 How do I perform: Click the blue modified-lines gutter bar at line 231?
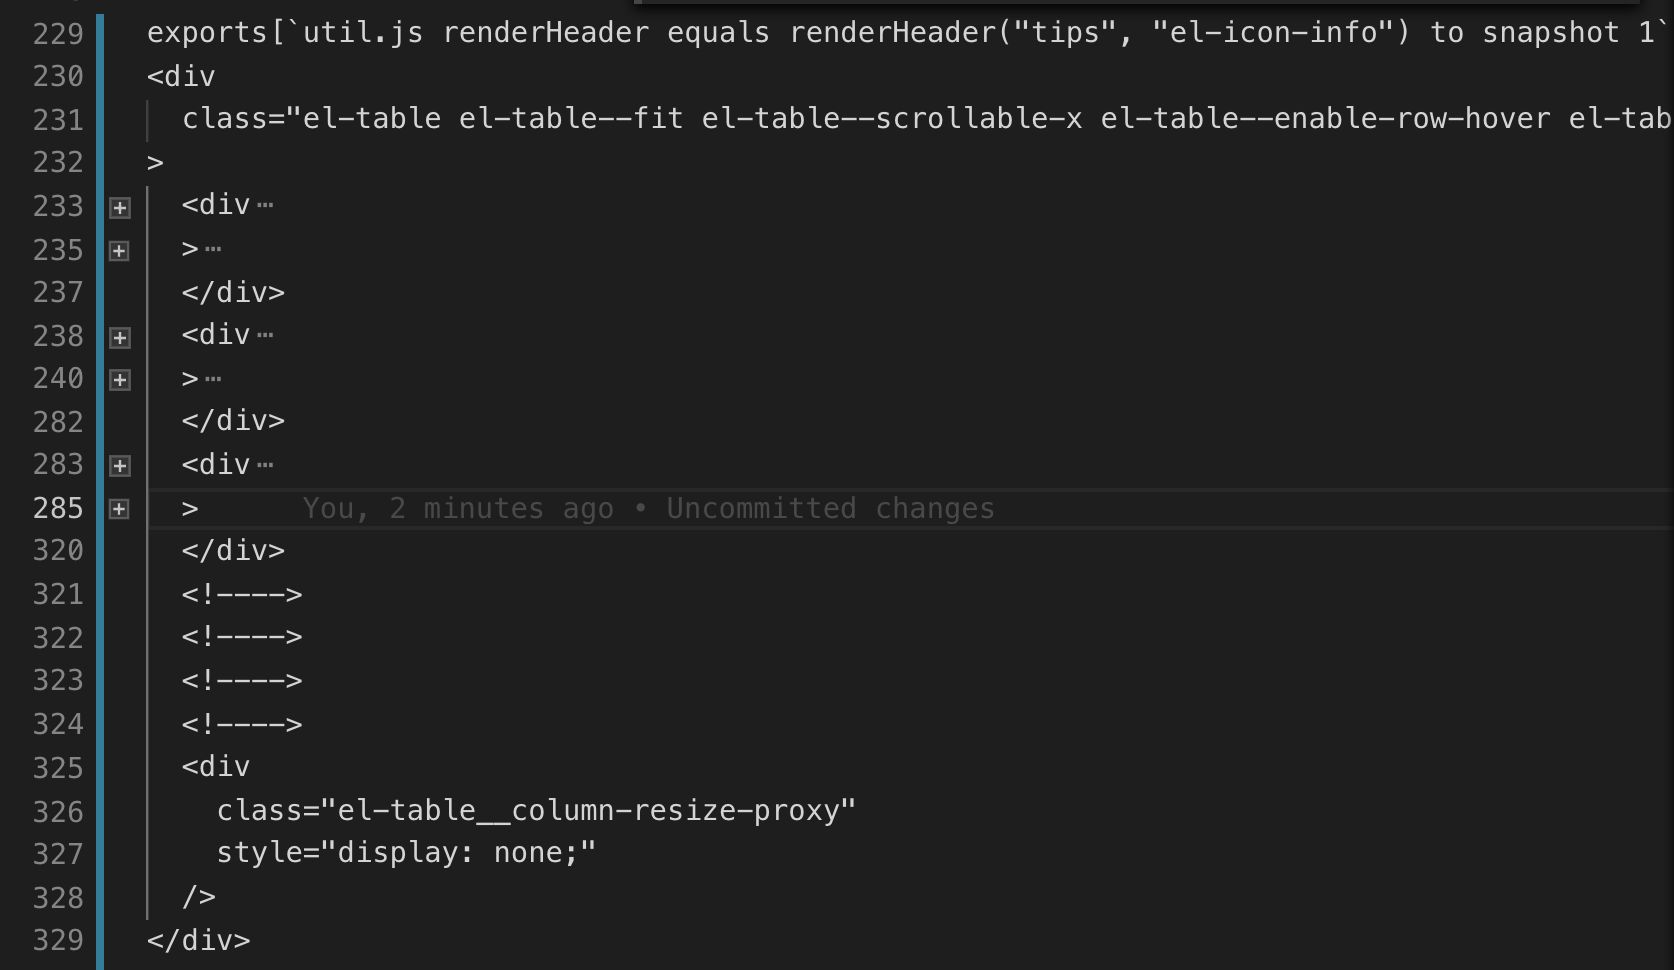coord(100,120)
